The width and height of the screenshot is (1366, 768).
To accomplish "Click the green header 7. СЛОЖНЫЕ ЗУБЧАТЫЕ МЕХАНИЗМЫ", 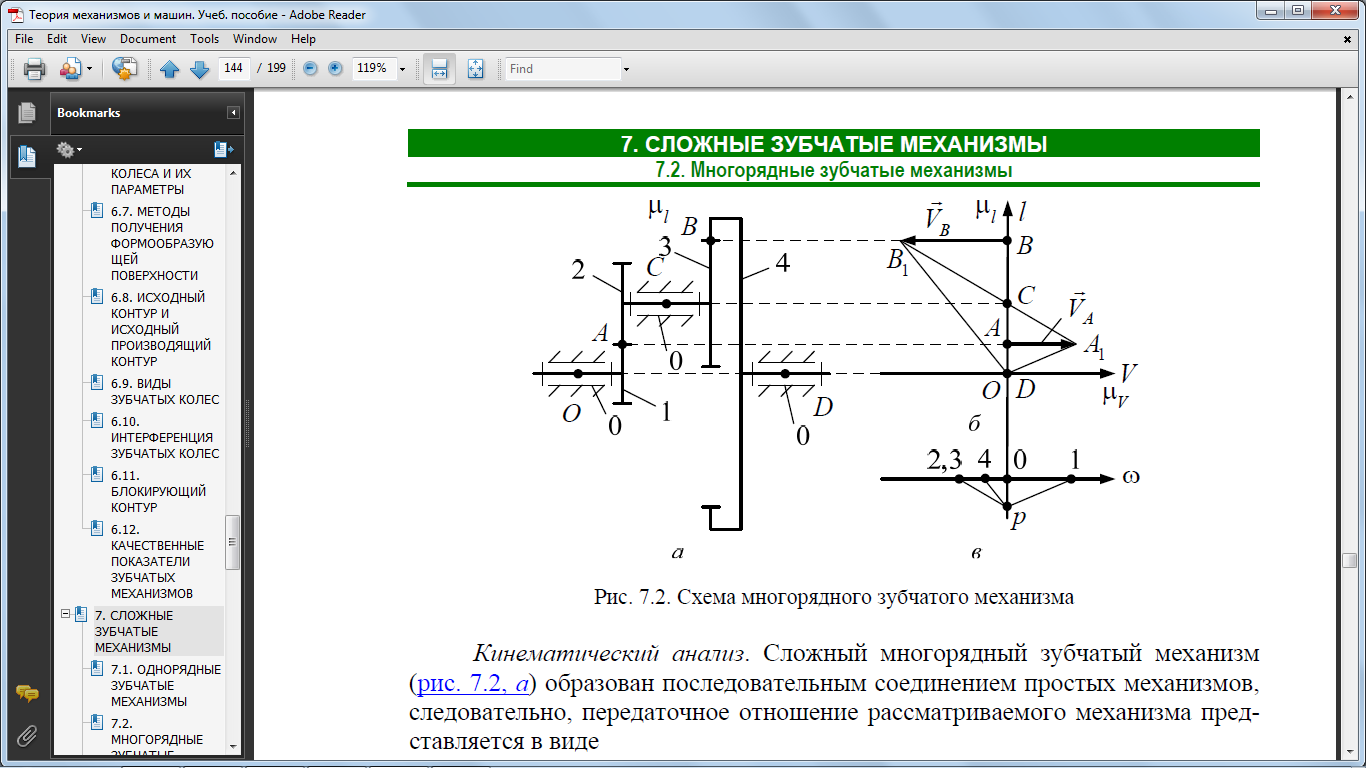I will coord(833,143).
